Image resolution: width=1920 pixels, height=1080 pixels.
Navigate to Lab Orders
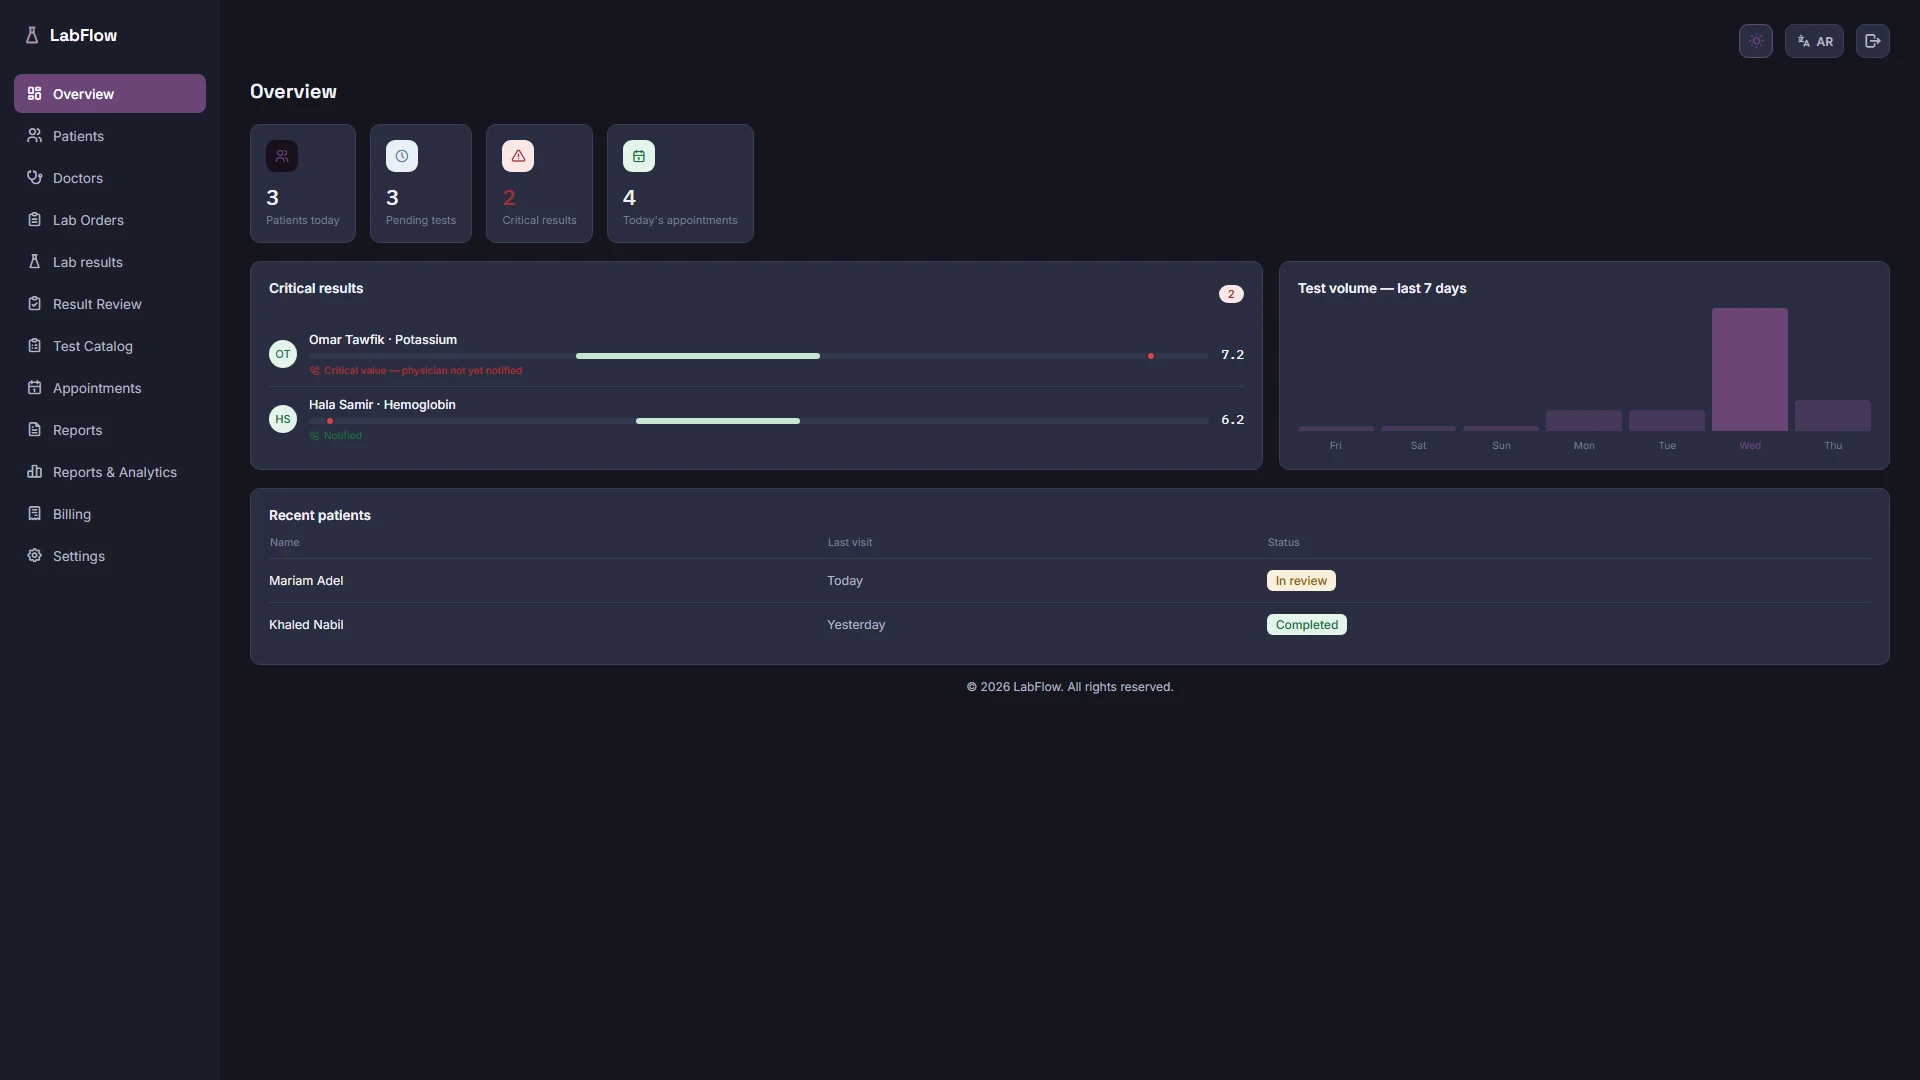110,219
